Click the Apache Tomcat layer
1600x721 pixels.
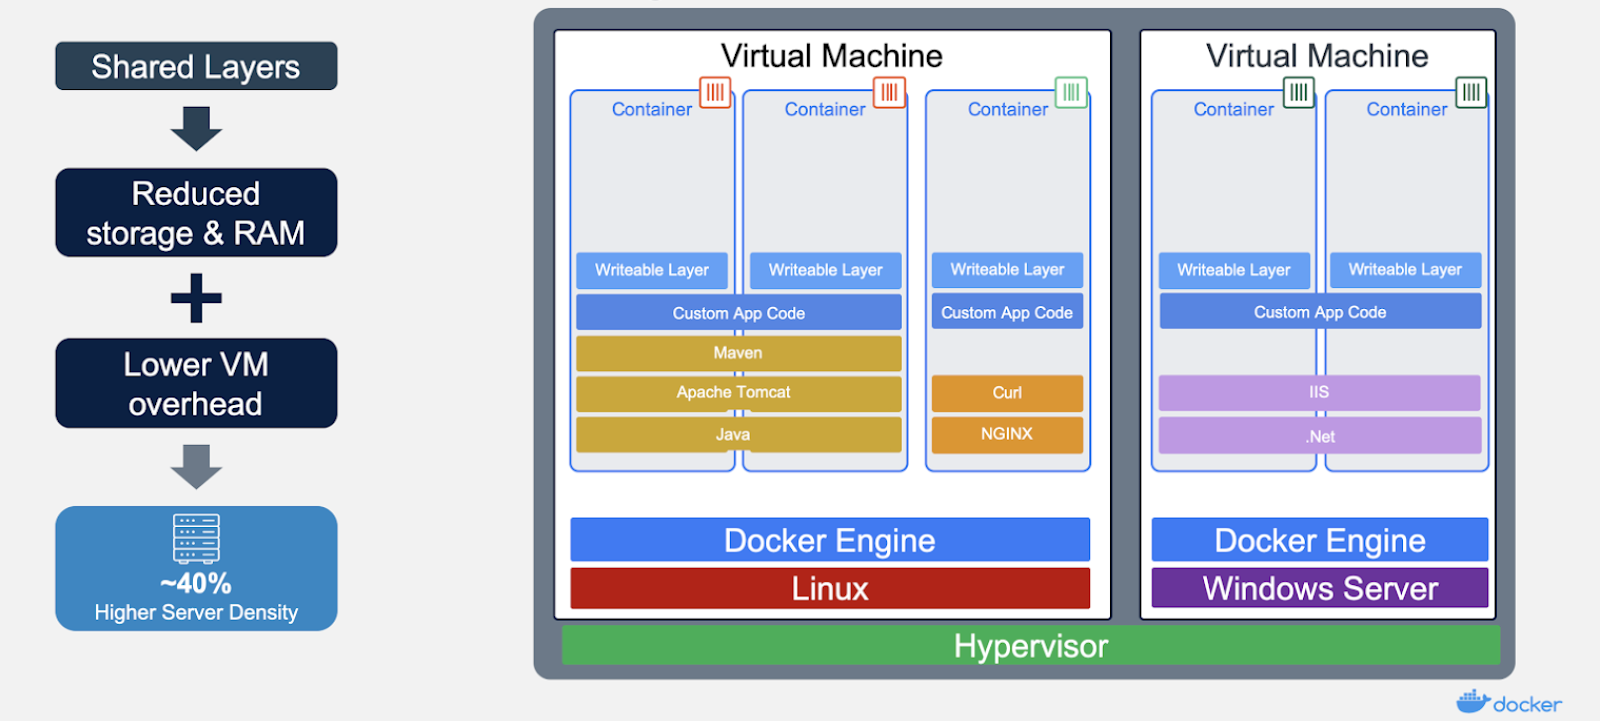tap(739, 393)
